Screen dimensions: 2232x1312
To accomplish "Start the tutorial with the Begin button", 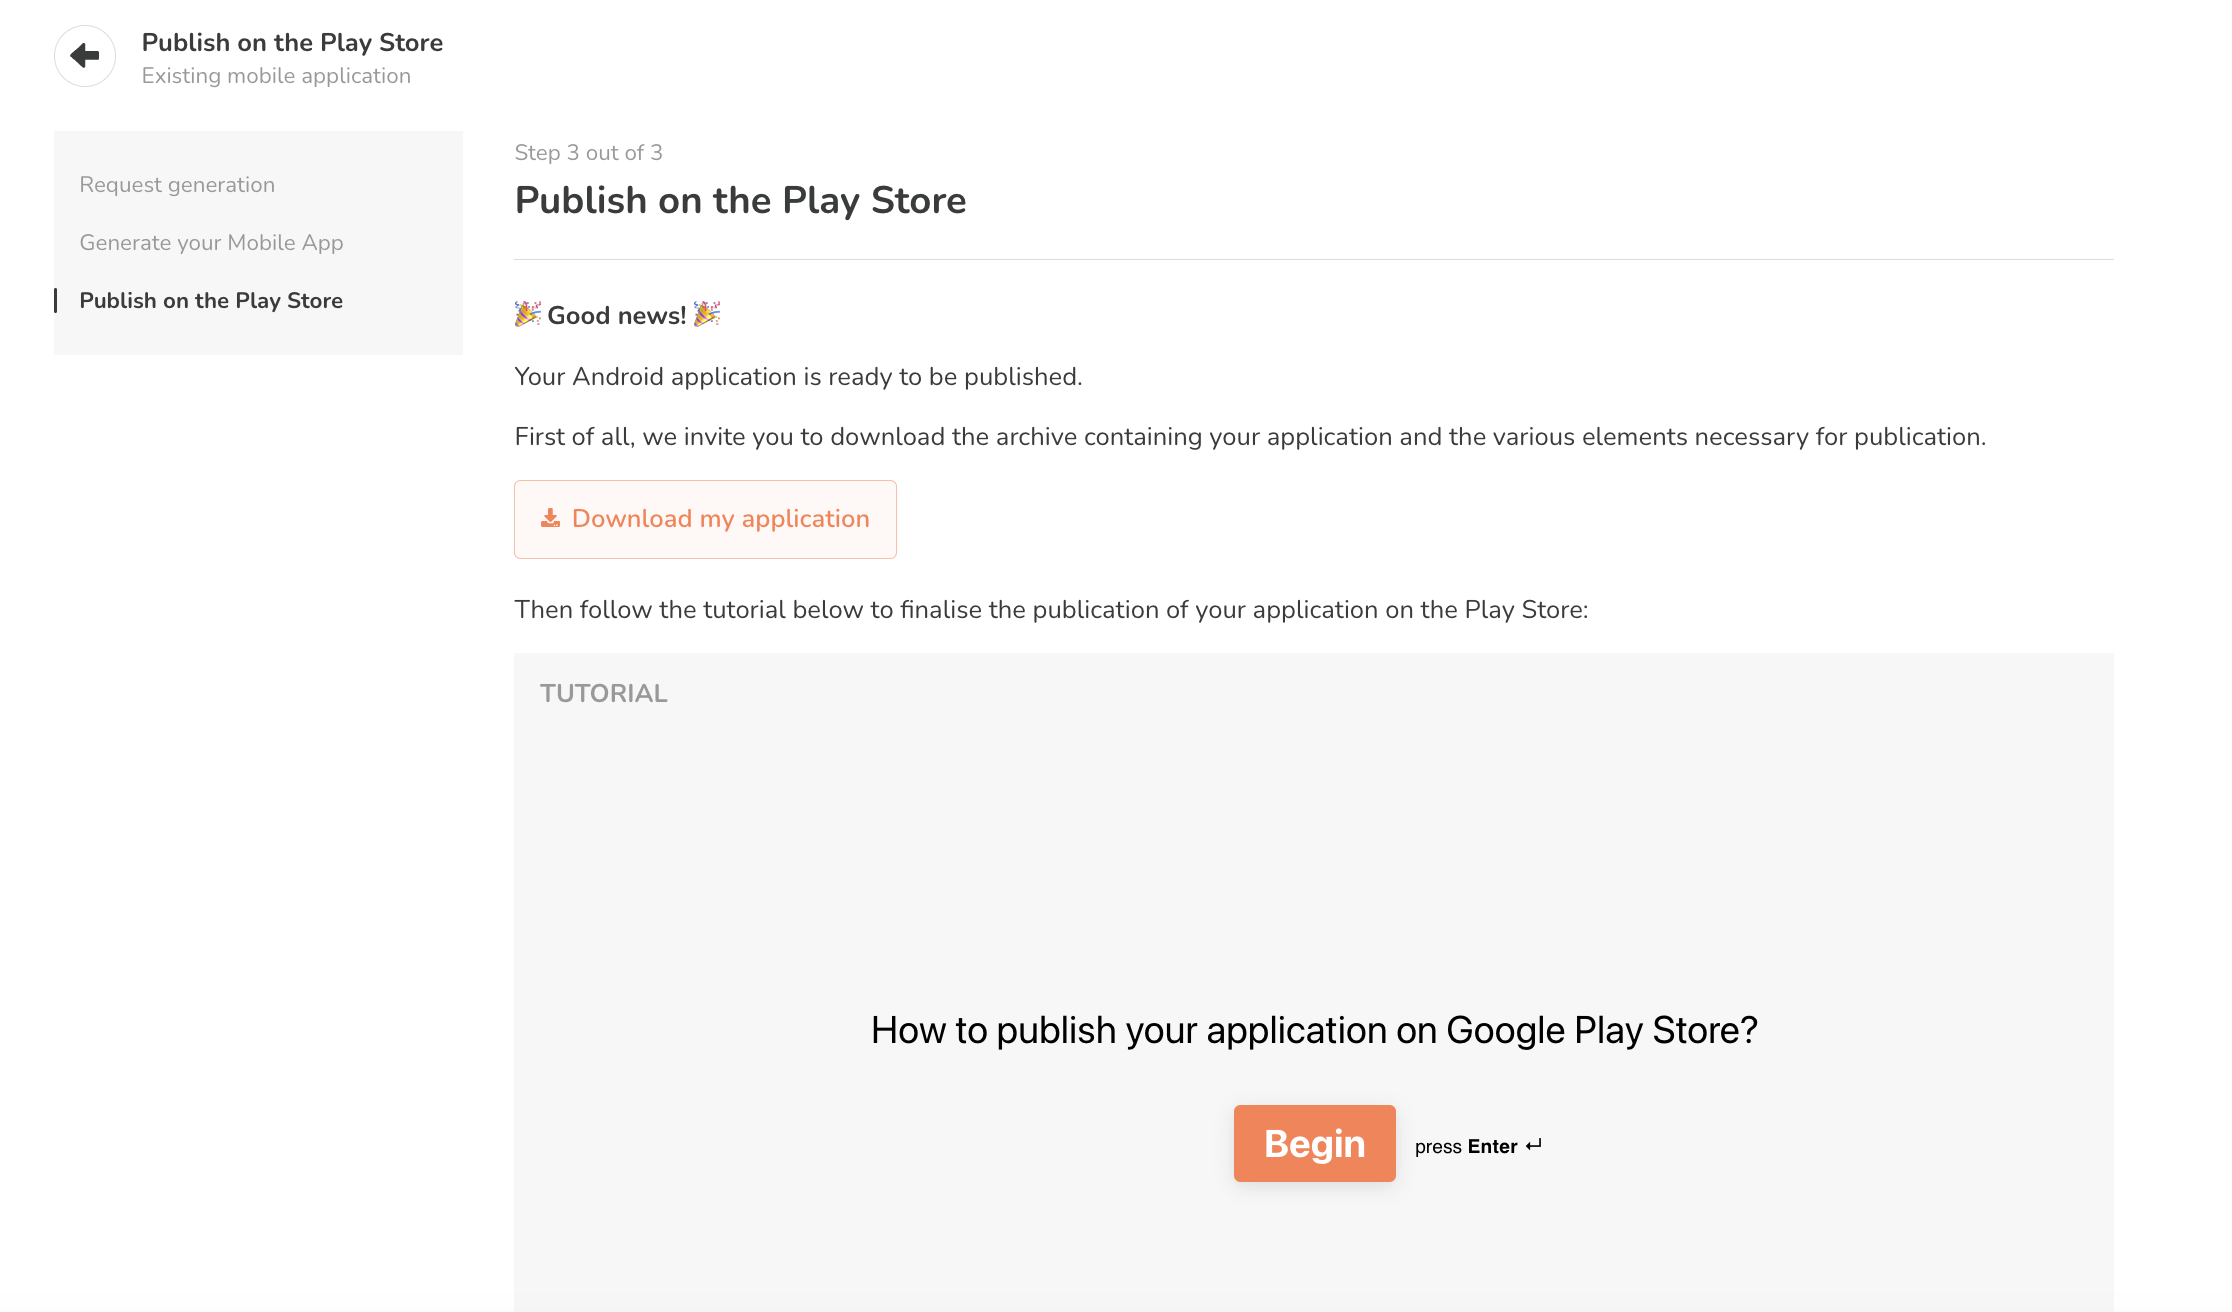I will tap(1314, 1143).
